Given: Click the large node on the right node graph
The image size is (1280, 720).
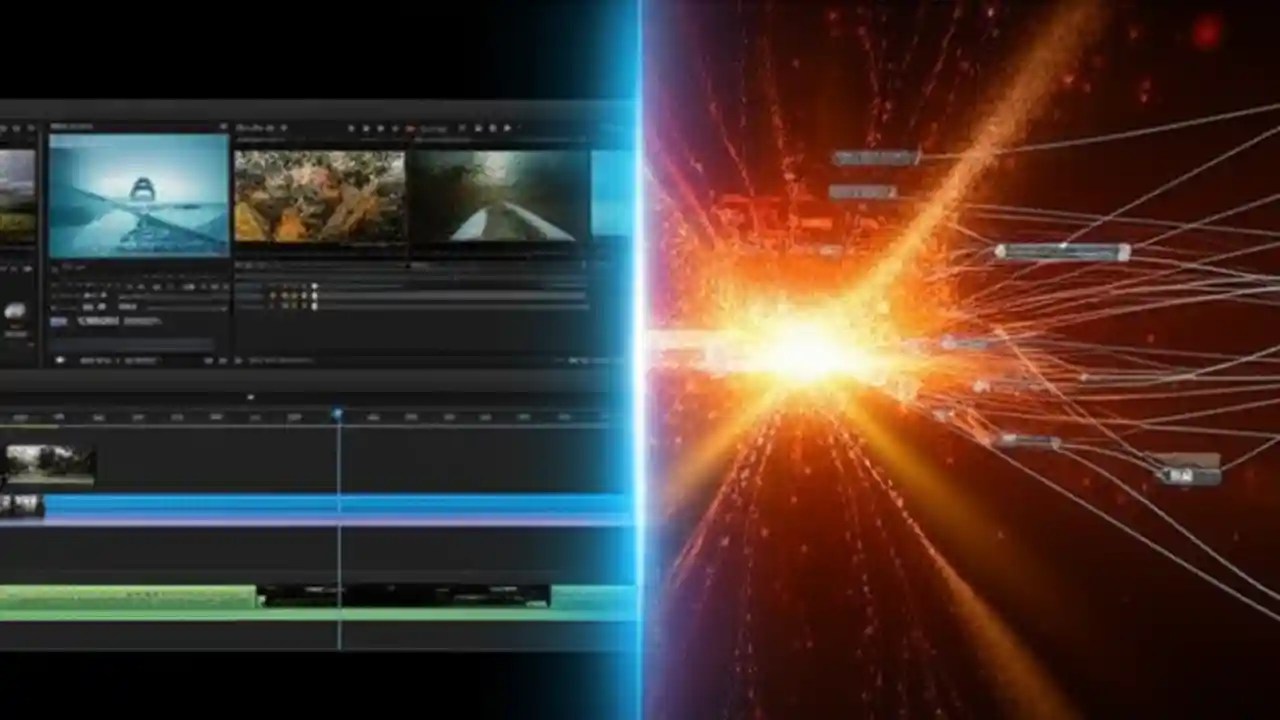Looking at the screenshot, I should click(1063, 253).
